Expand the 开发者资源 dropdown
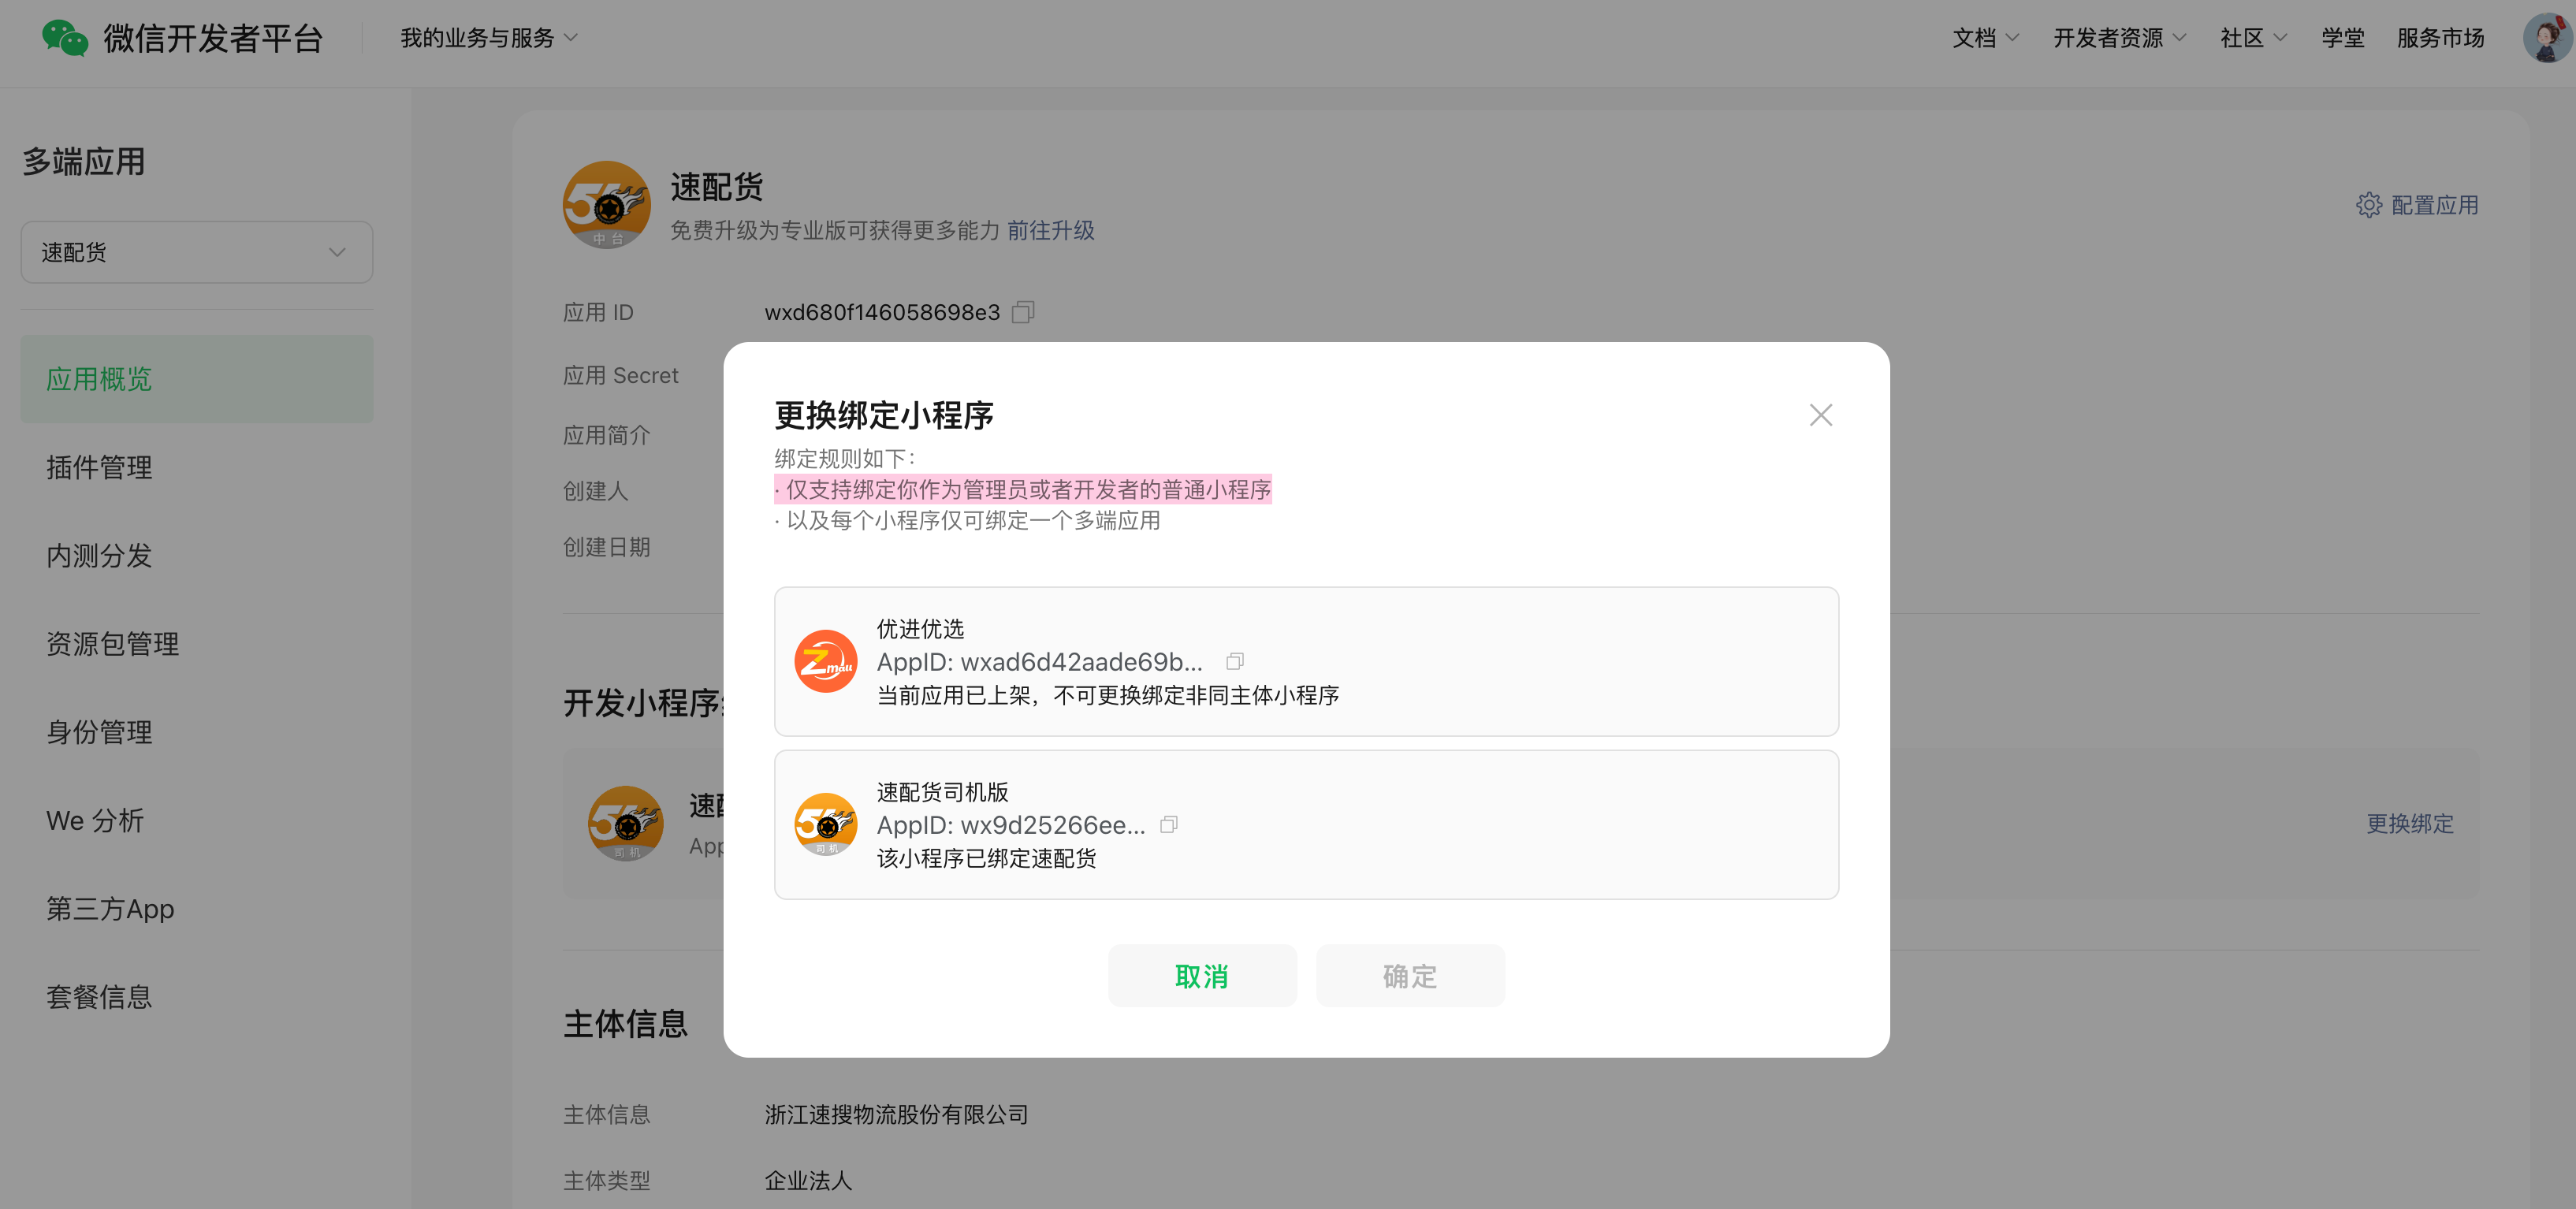2576x1209 pixels. [x=2119, y=38]
